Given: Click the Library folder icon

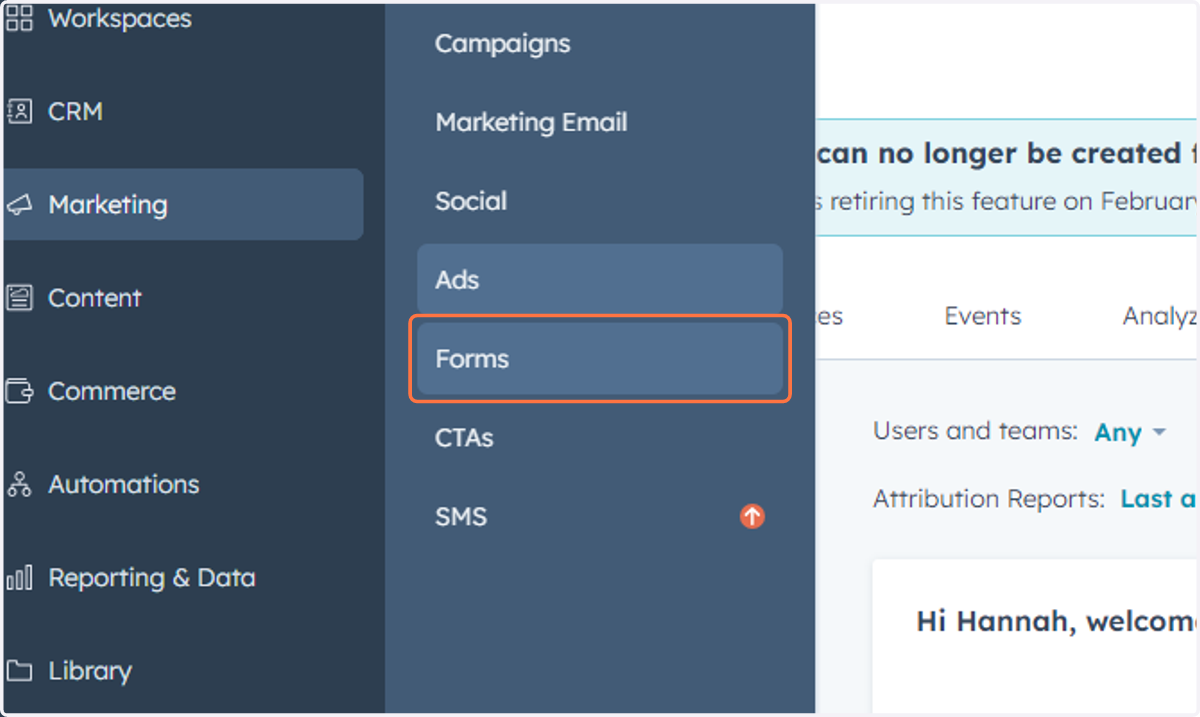Looking at the screenshot, I should [x=19, y=671].
